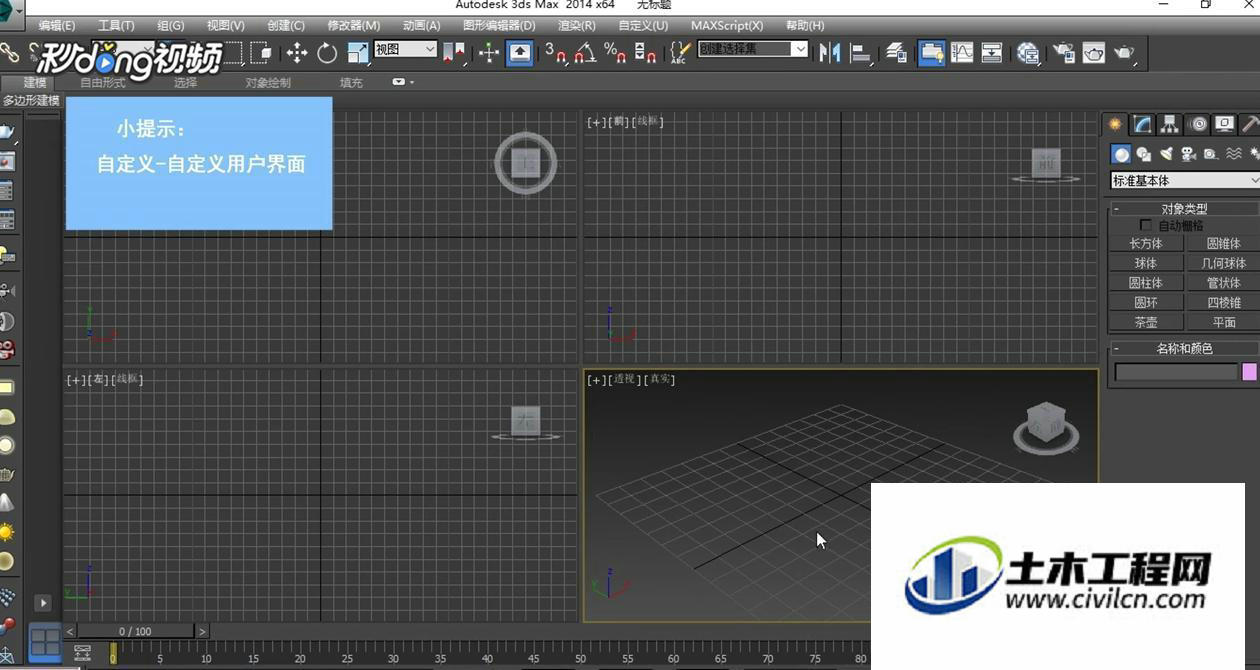Enable the 自动栅格 checkbox
The image size is (1260, 670).
coord(1146,226)
